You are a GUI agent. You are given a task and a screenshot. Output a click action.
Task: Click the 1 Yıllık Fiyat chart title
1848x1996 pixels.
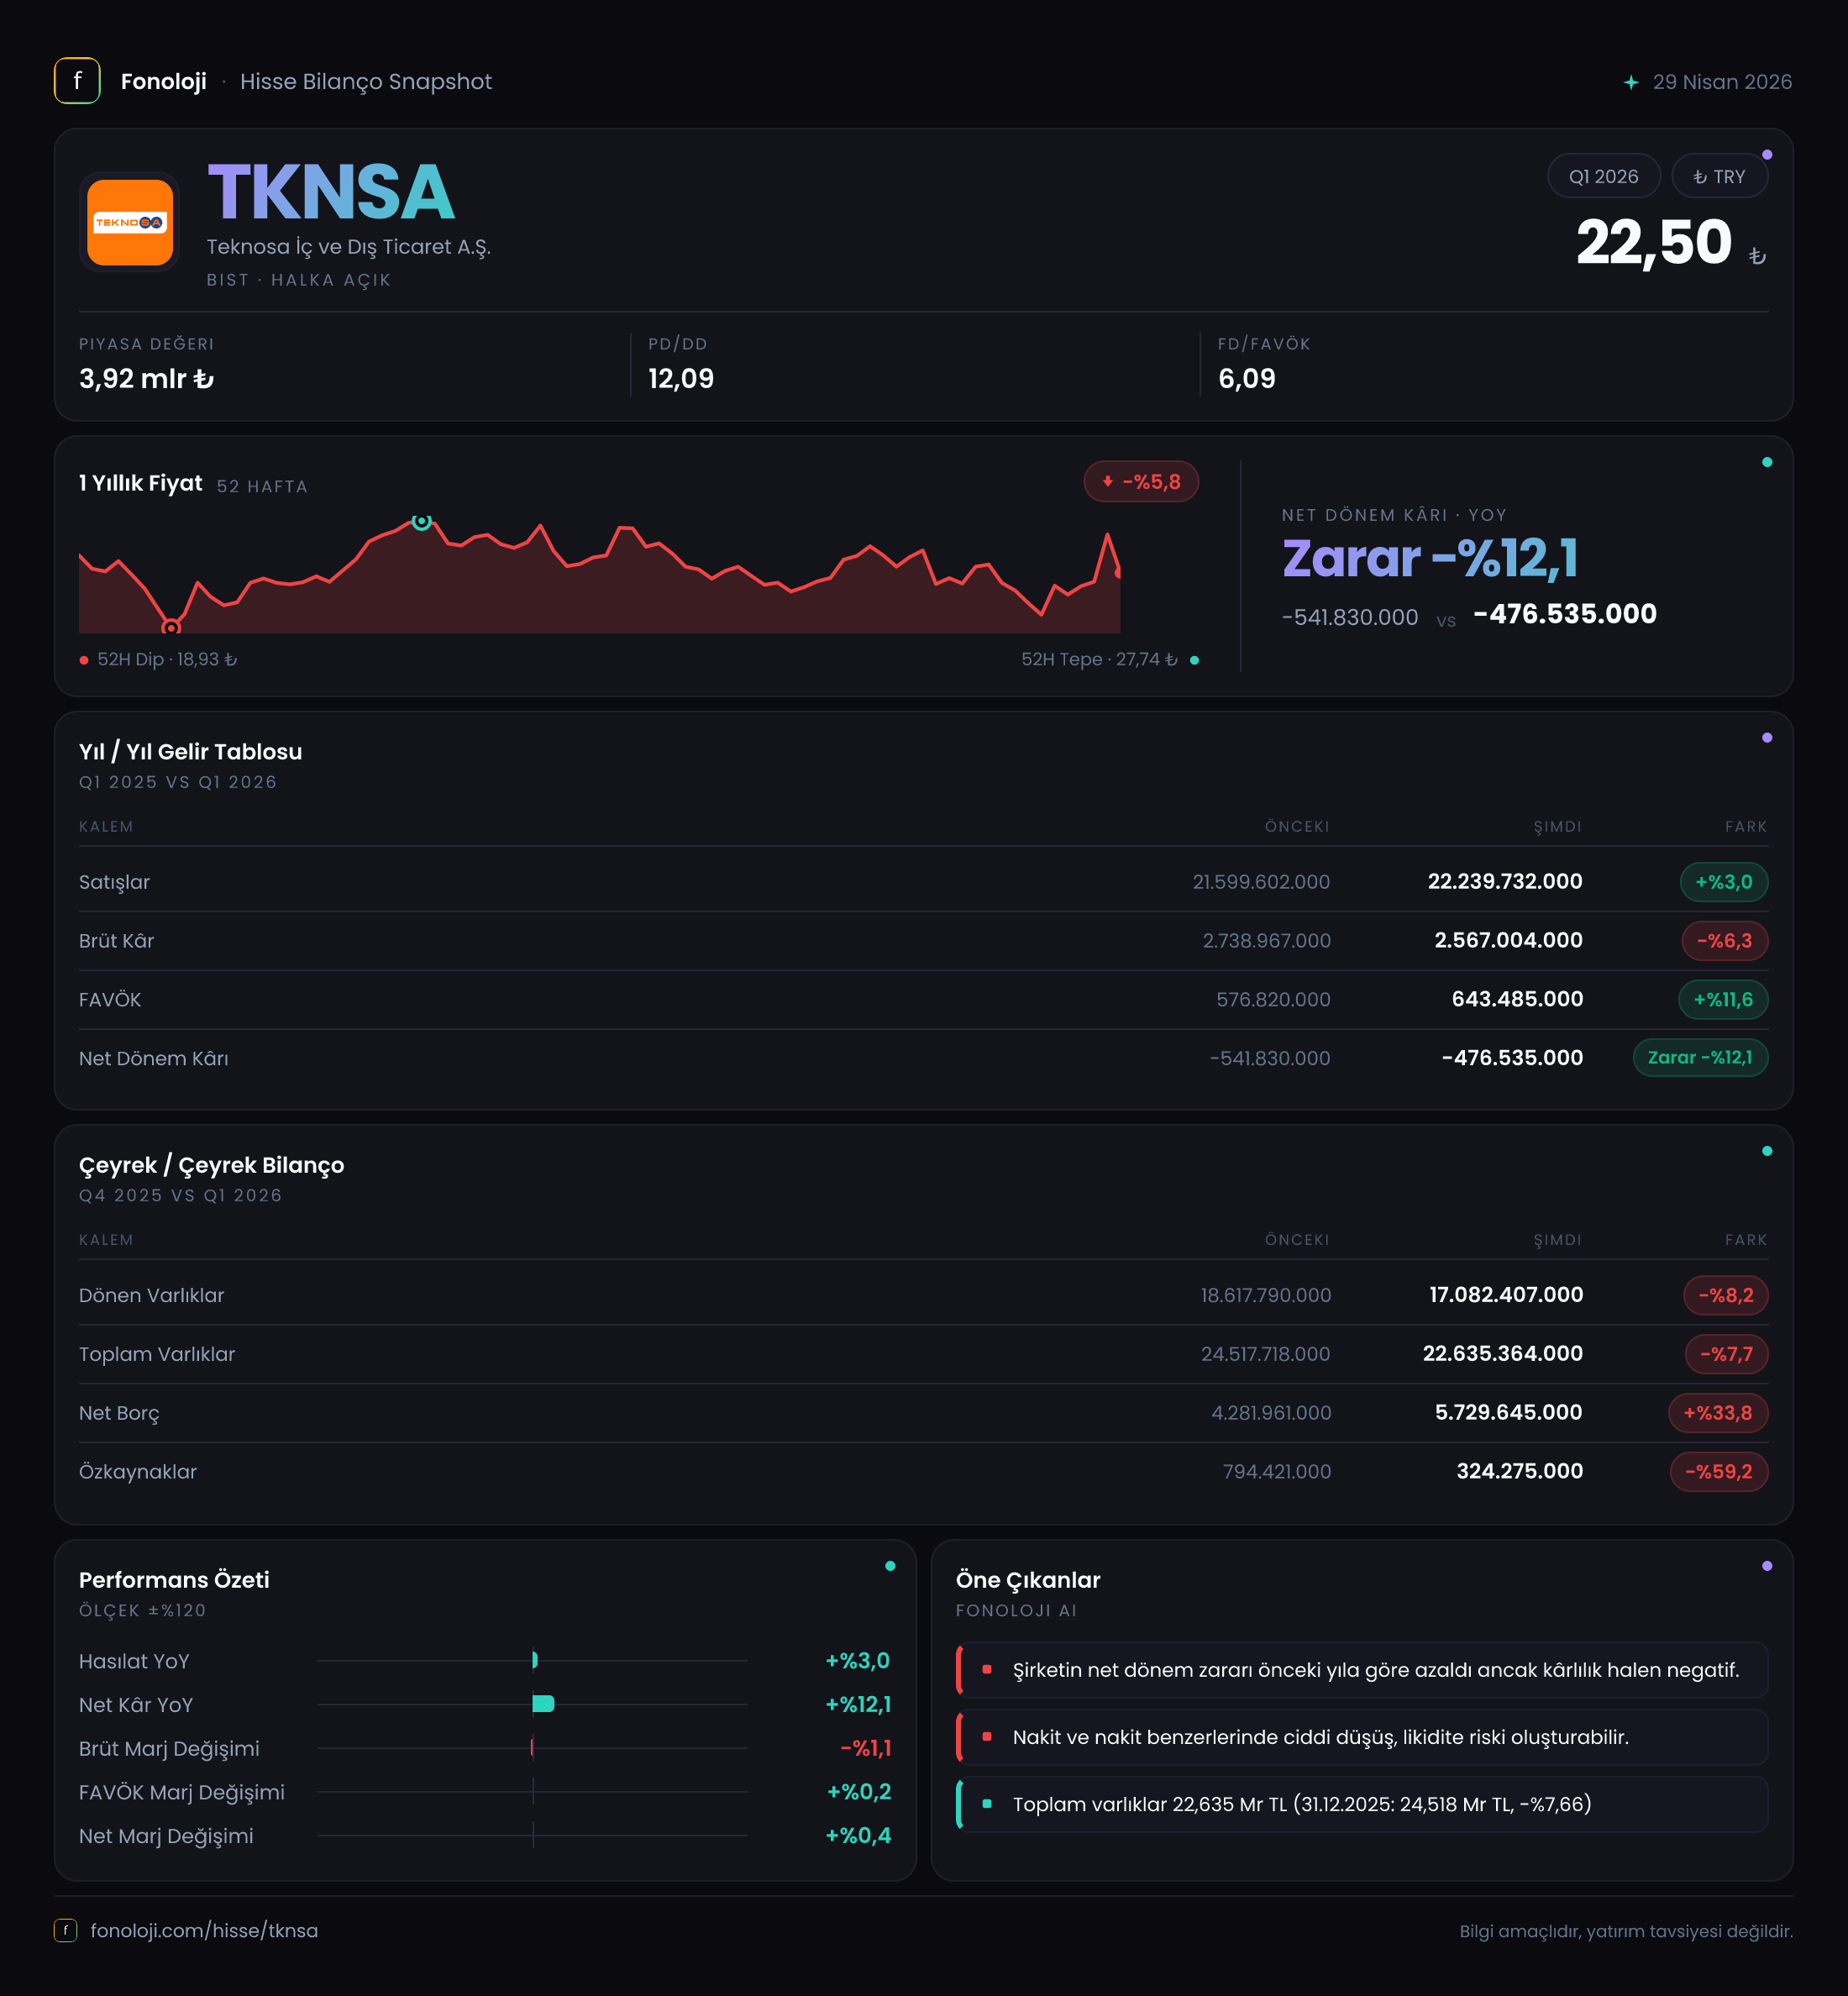coord(141,484)
